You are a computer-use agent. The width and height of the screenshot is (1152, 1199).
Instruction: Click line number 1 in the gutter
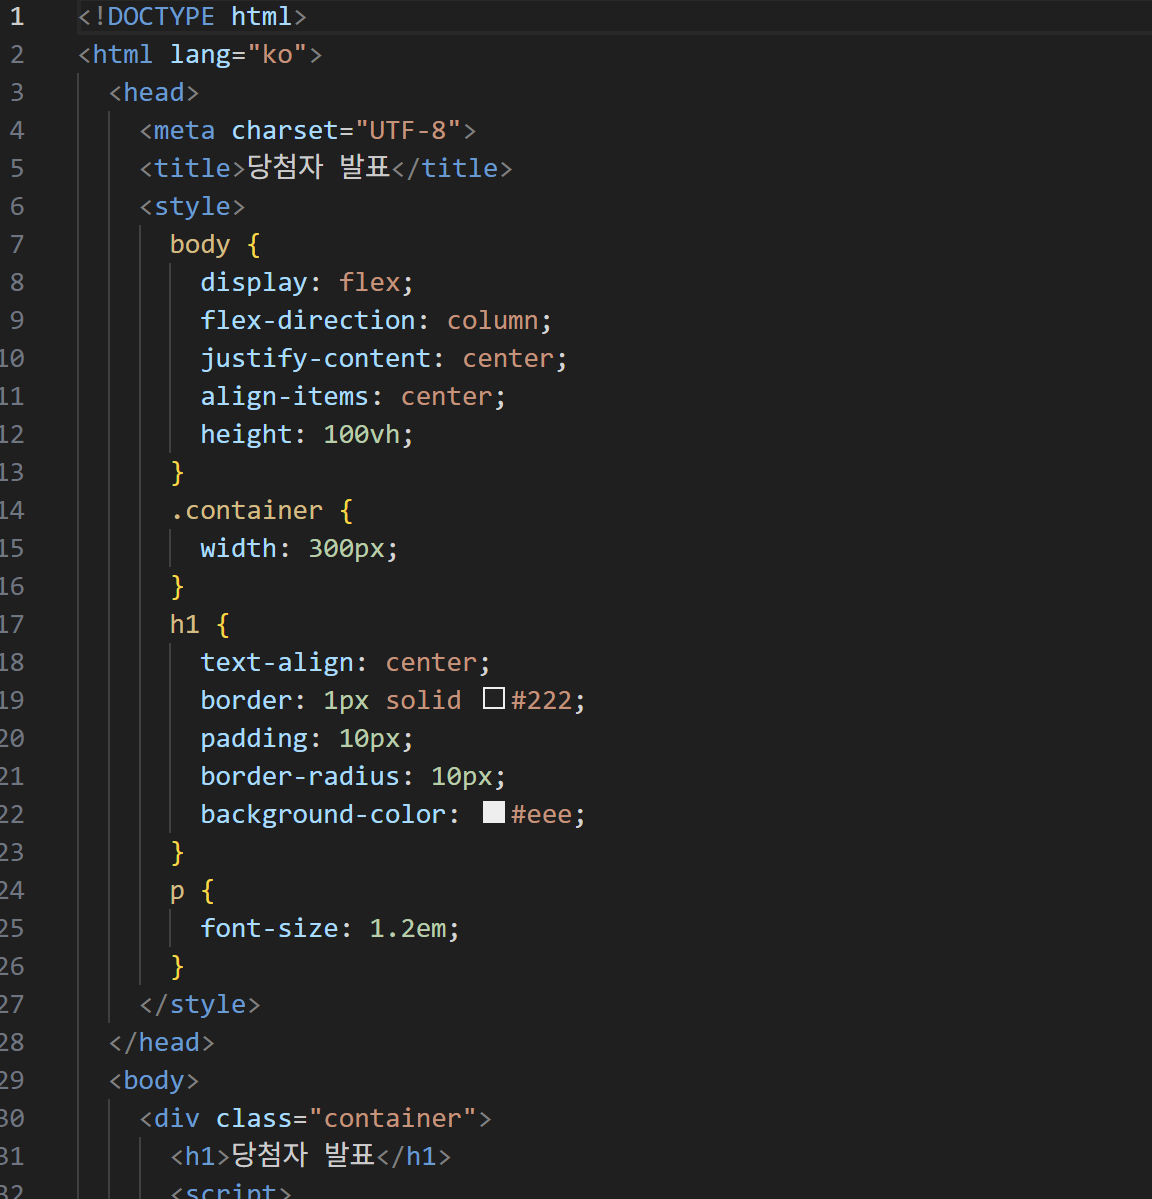coord(17,16)
